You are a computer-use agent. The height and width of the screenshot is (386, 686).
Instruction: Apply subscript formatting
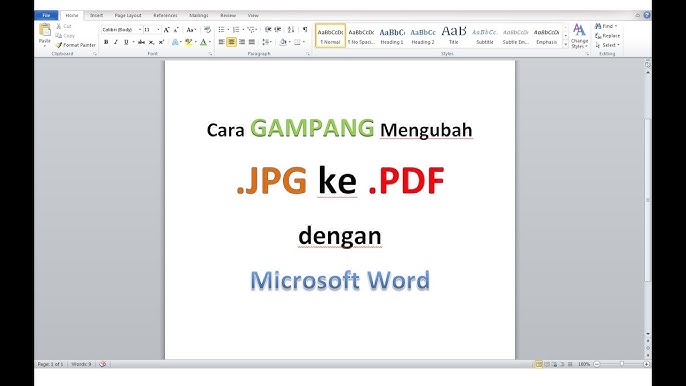151,42
